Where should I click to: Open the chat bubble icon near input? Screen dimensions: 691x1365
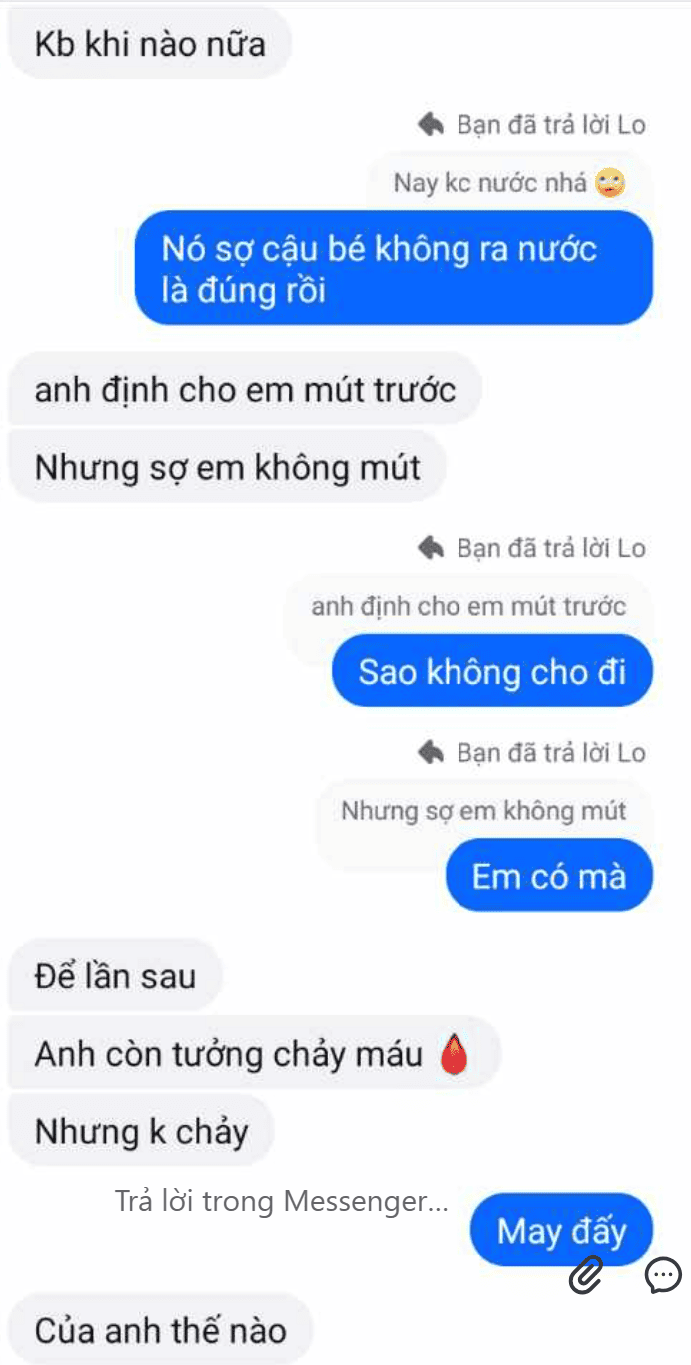pyautogui.click(x=663, y=1275)
